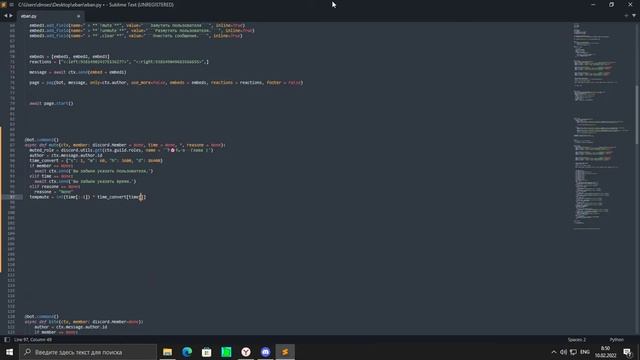Image resolution: width=640 pixels, height=360 pixels.
Task: Place cursor on the tempmute assignment line
Action: click(87, 197)
